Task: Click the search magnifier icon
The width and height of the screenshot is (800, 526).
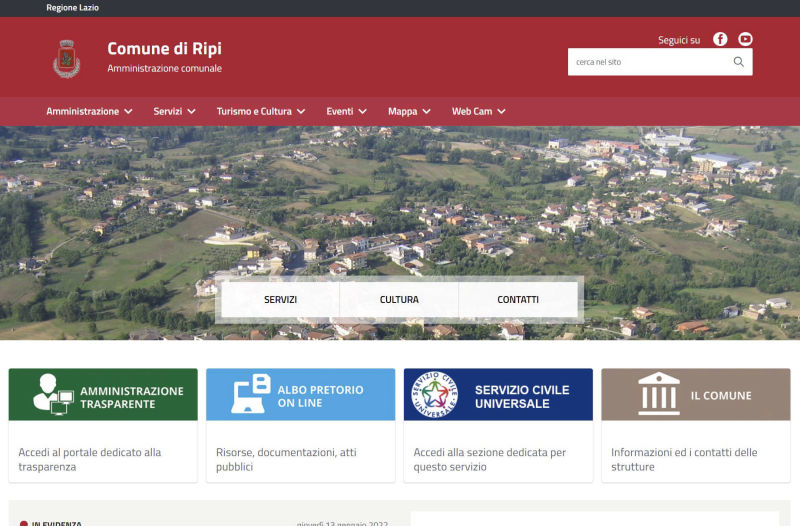Action: [738, 62]
